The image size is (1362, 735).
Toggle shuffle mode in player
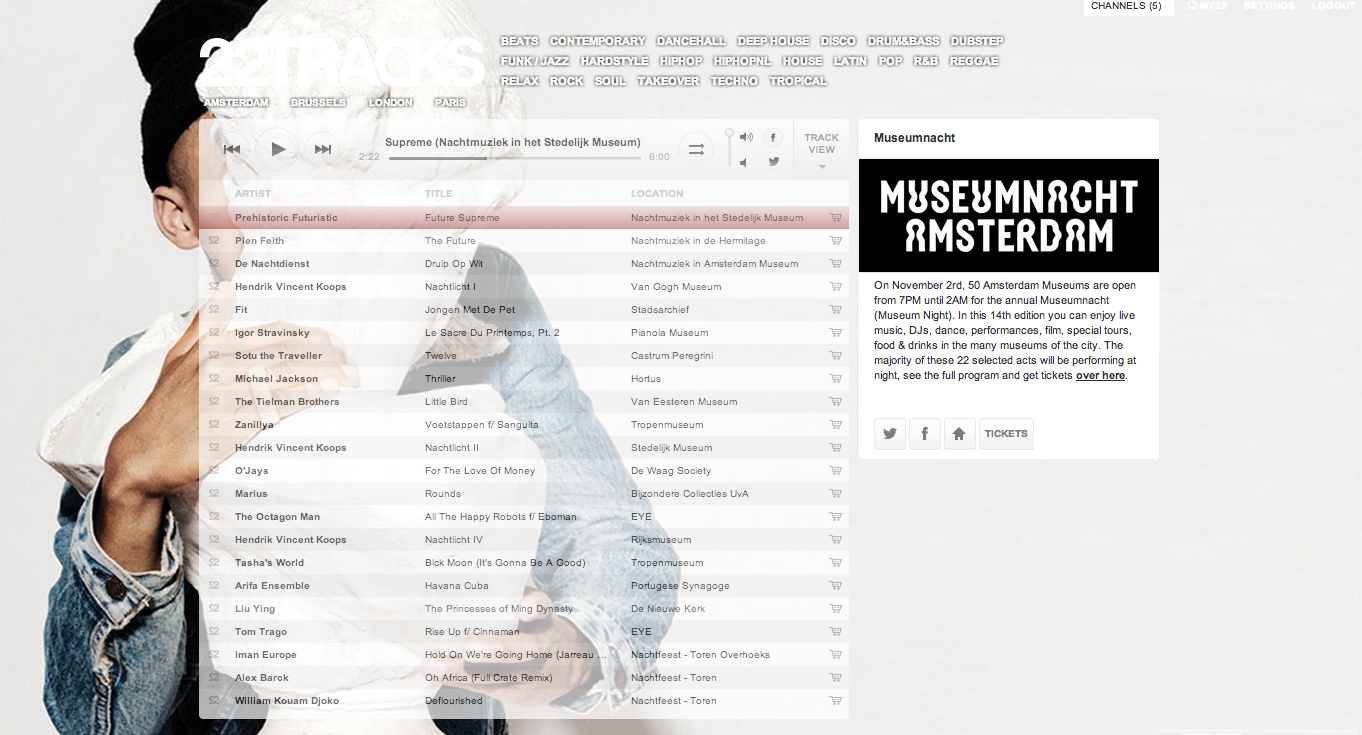click(x=696, y=149)
